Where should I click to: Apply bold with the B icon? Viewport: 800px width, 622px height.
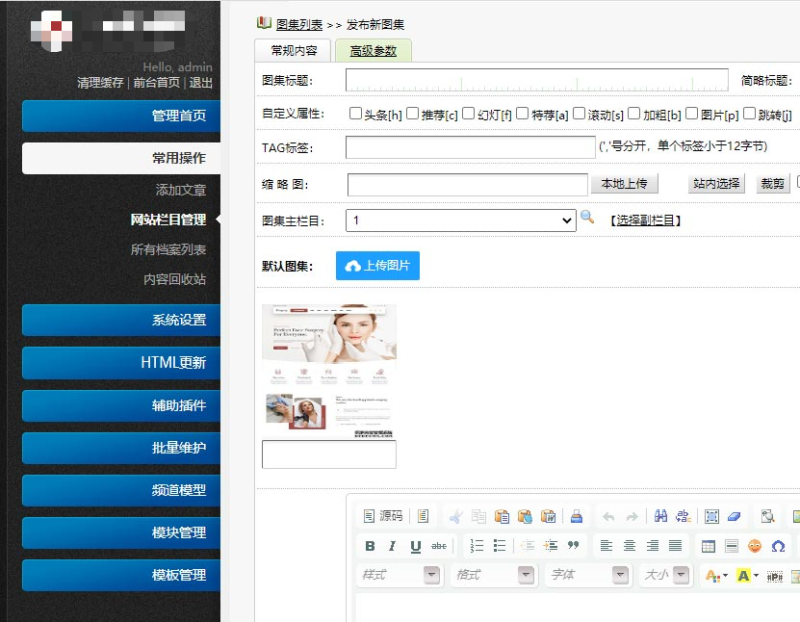(370, 546)
